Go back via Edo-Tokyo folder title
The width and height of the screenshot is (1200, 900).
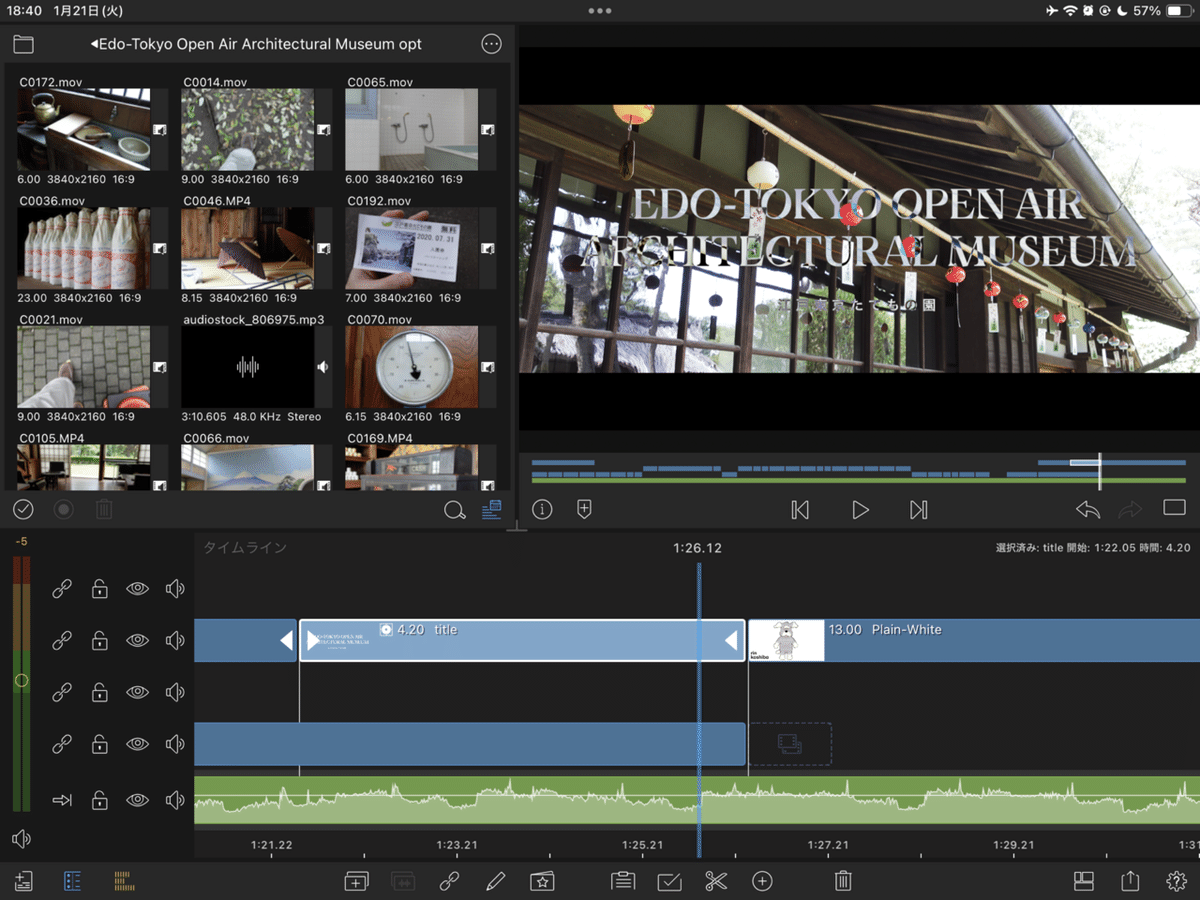click(x=255, y=44)
